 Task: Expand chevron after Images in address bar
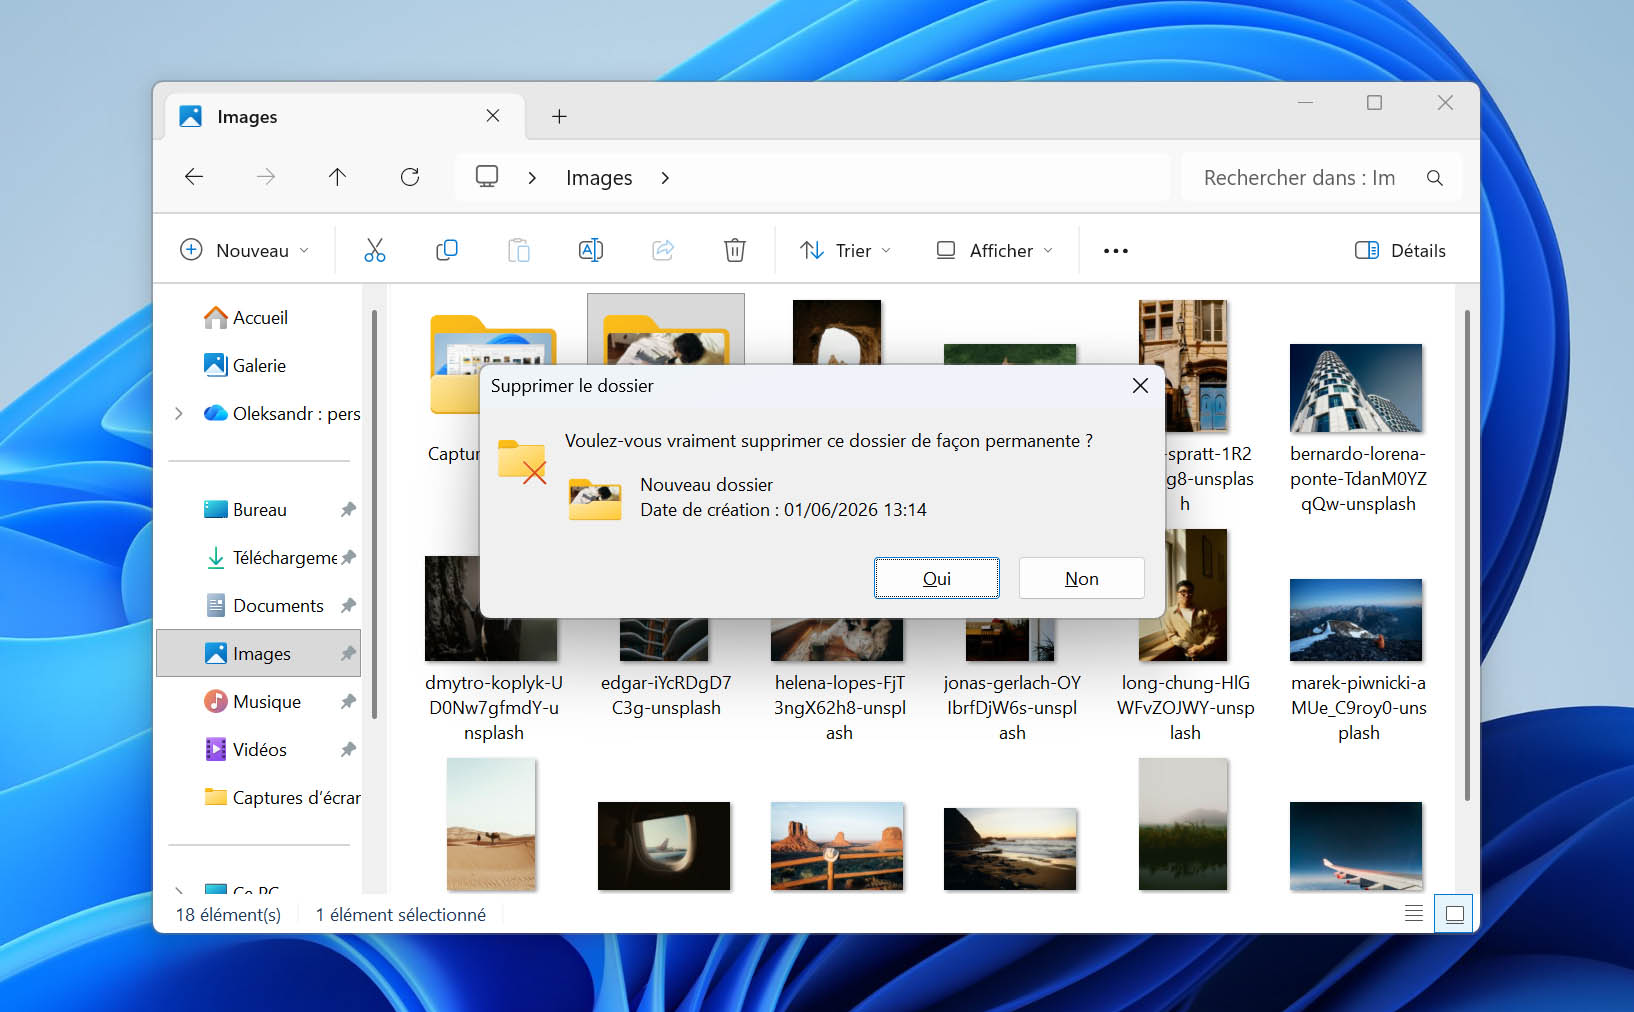coord(665,178)
